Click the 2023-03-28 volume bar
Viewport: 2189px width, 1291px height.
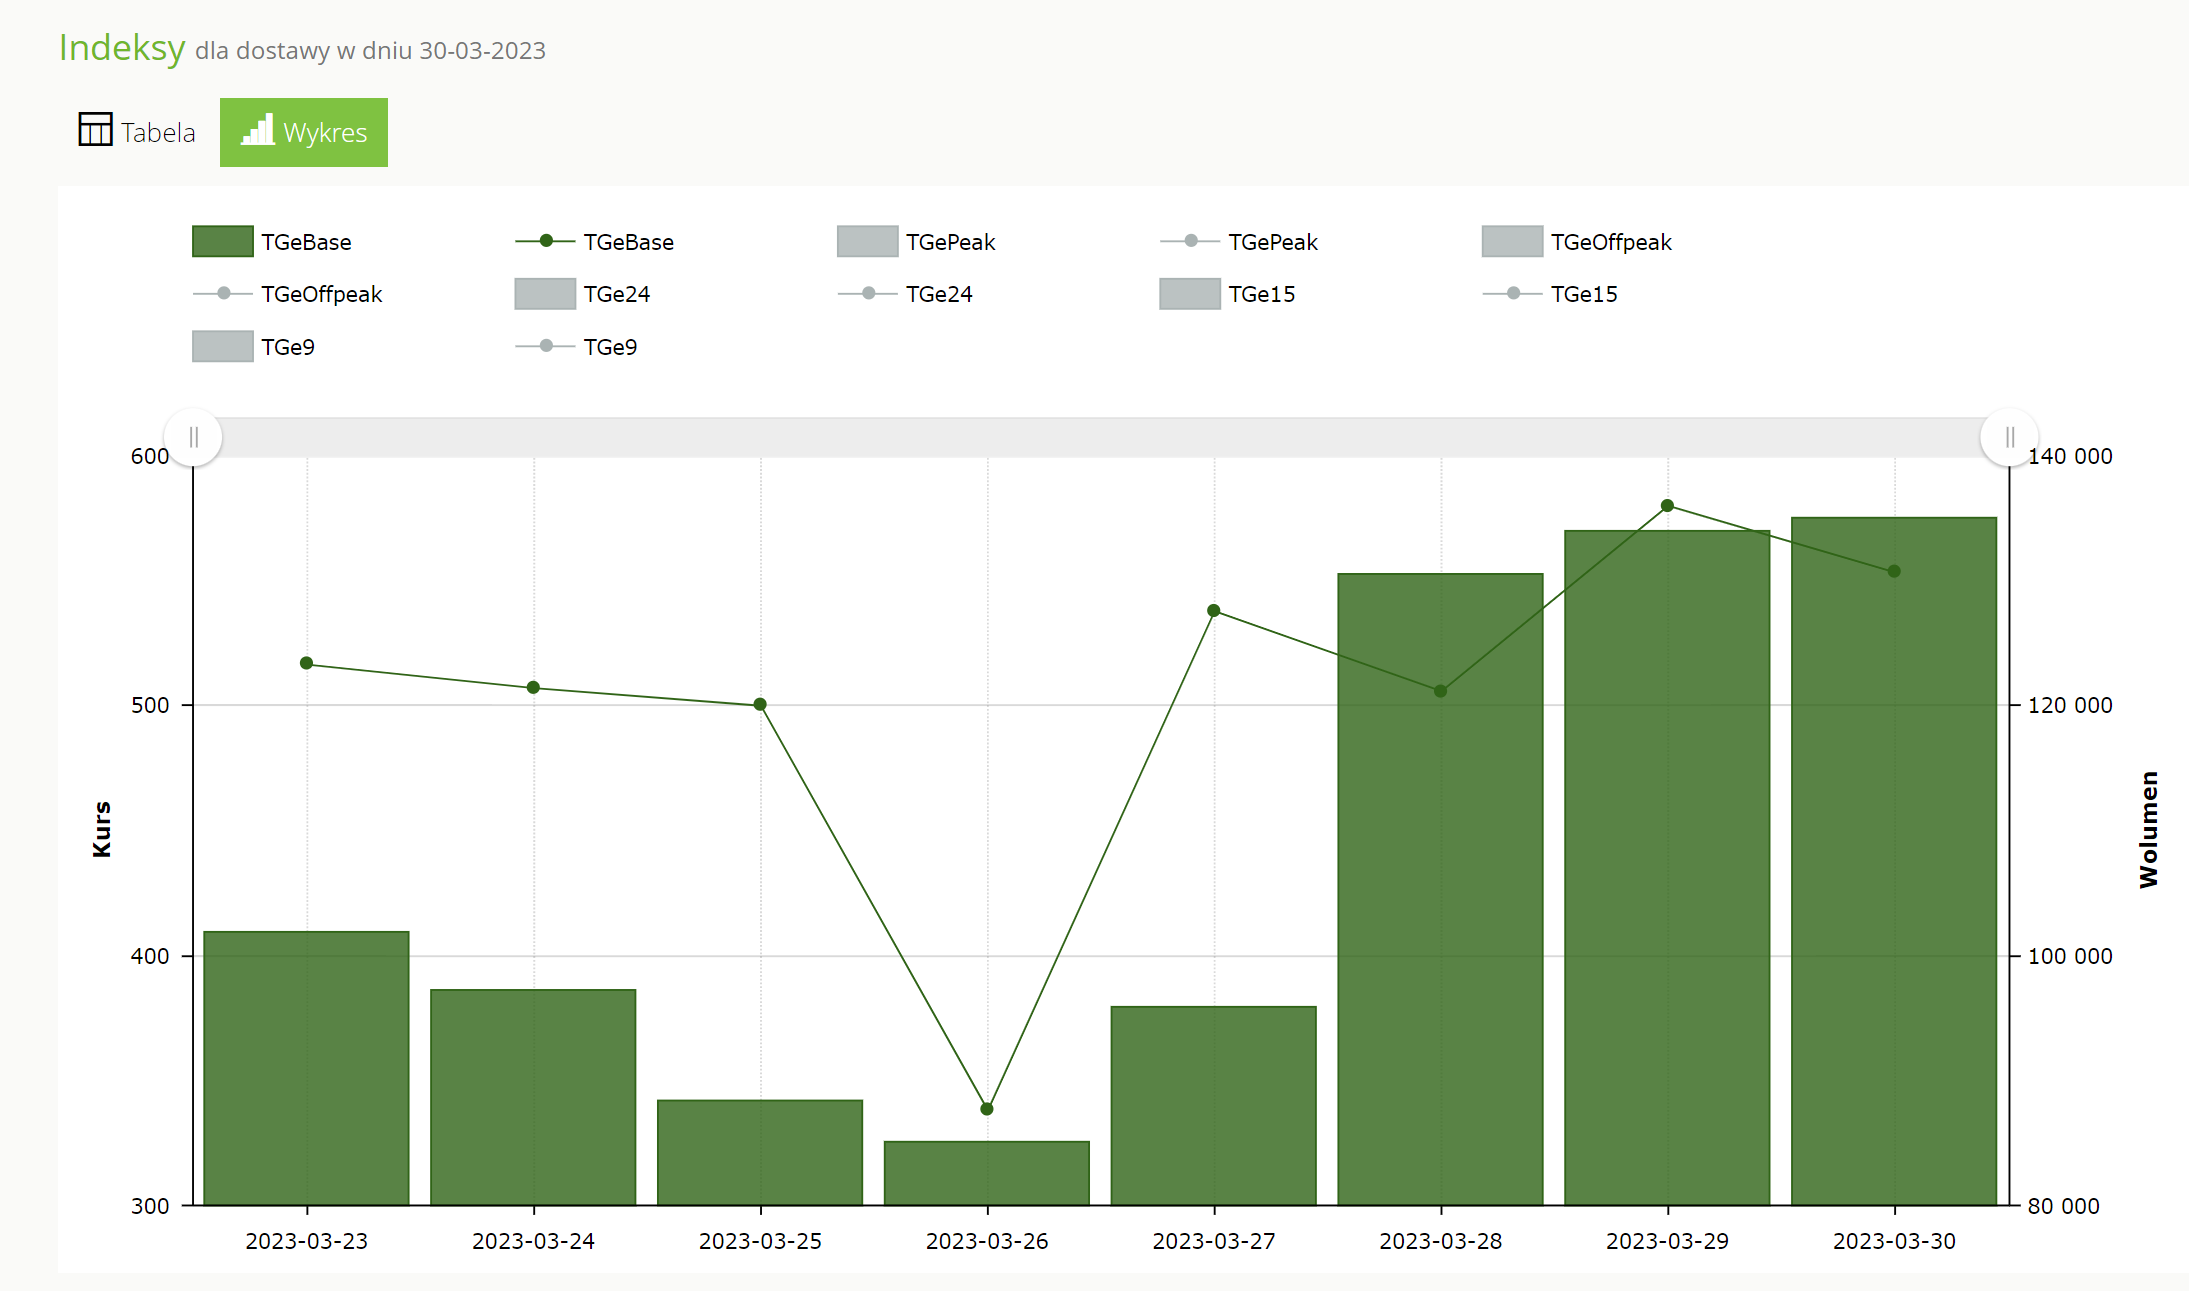(1440, 900)
